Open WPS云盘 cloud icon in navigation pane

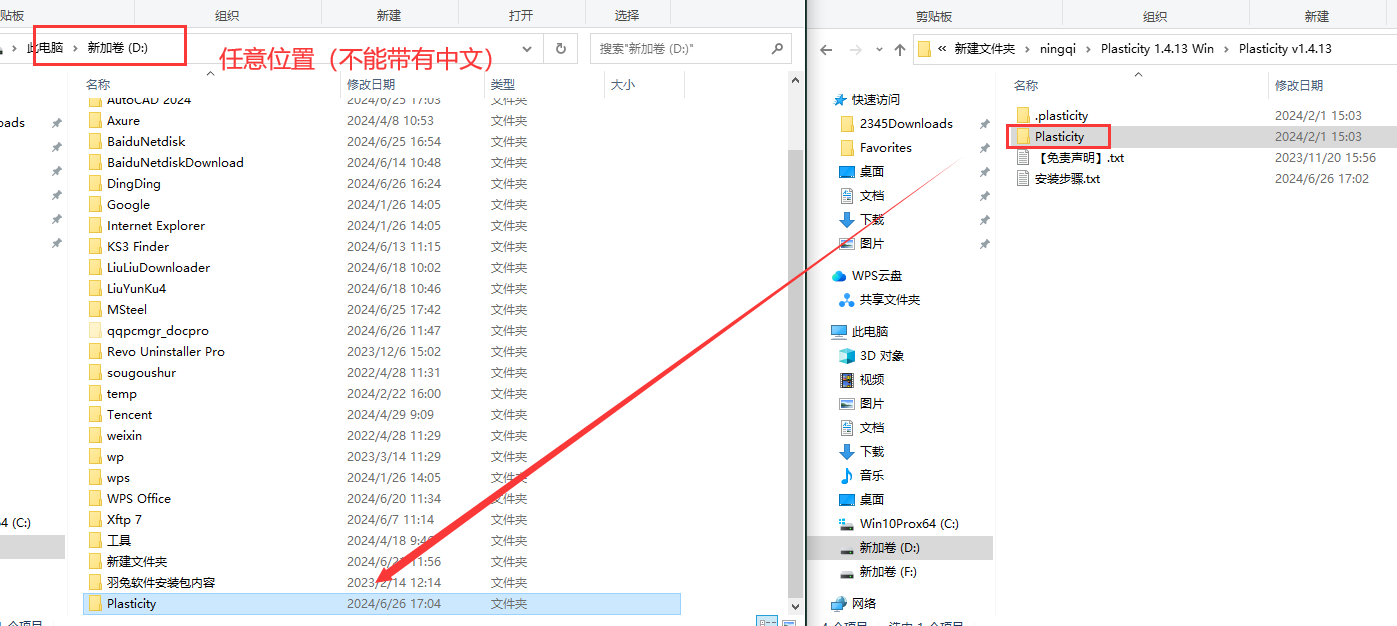point(840,276)
